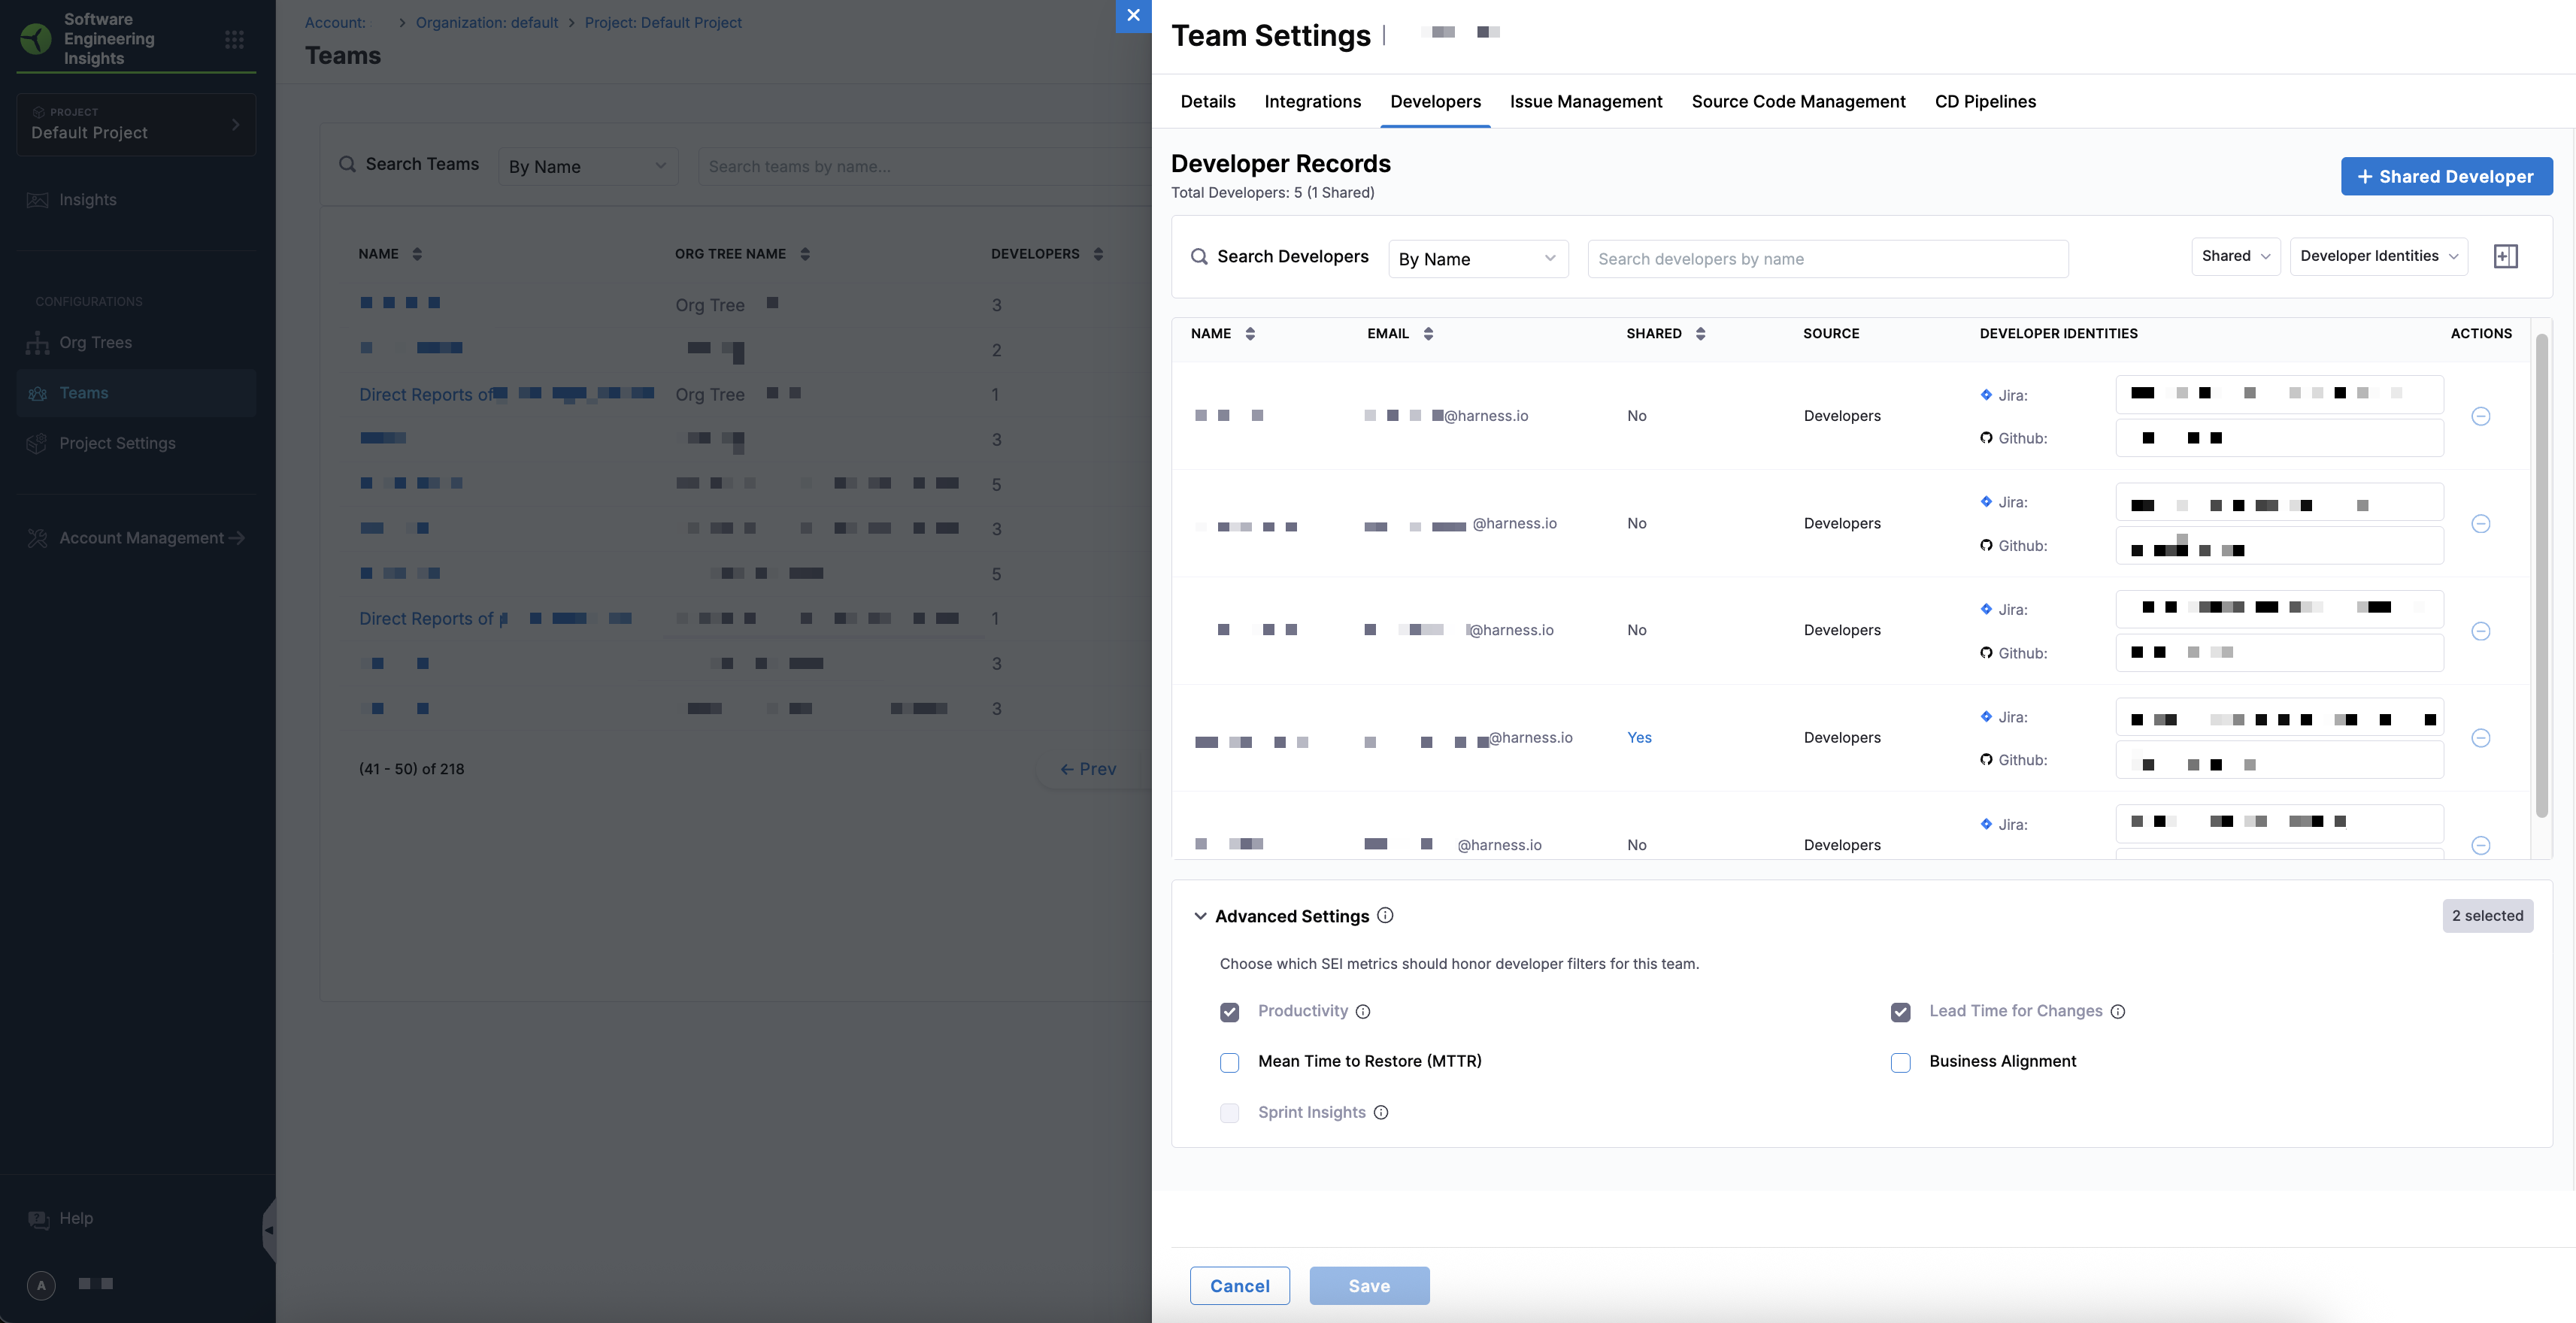Open the Org Trees sidebar icon

[x=38, y=343]
